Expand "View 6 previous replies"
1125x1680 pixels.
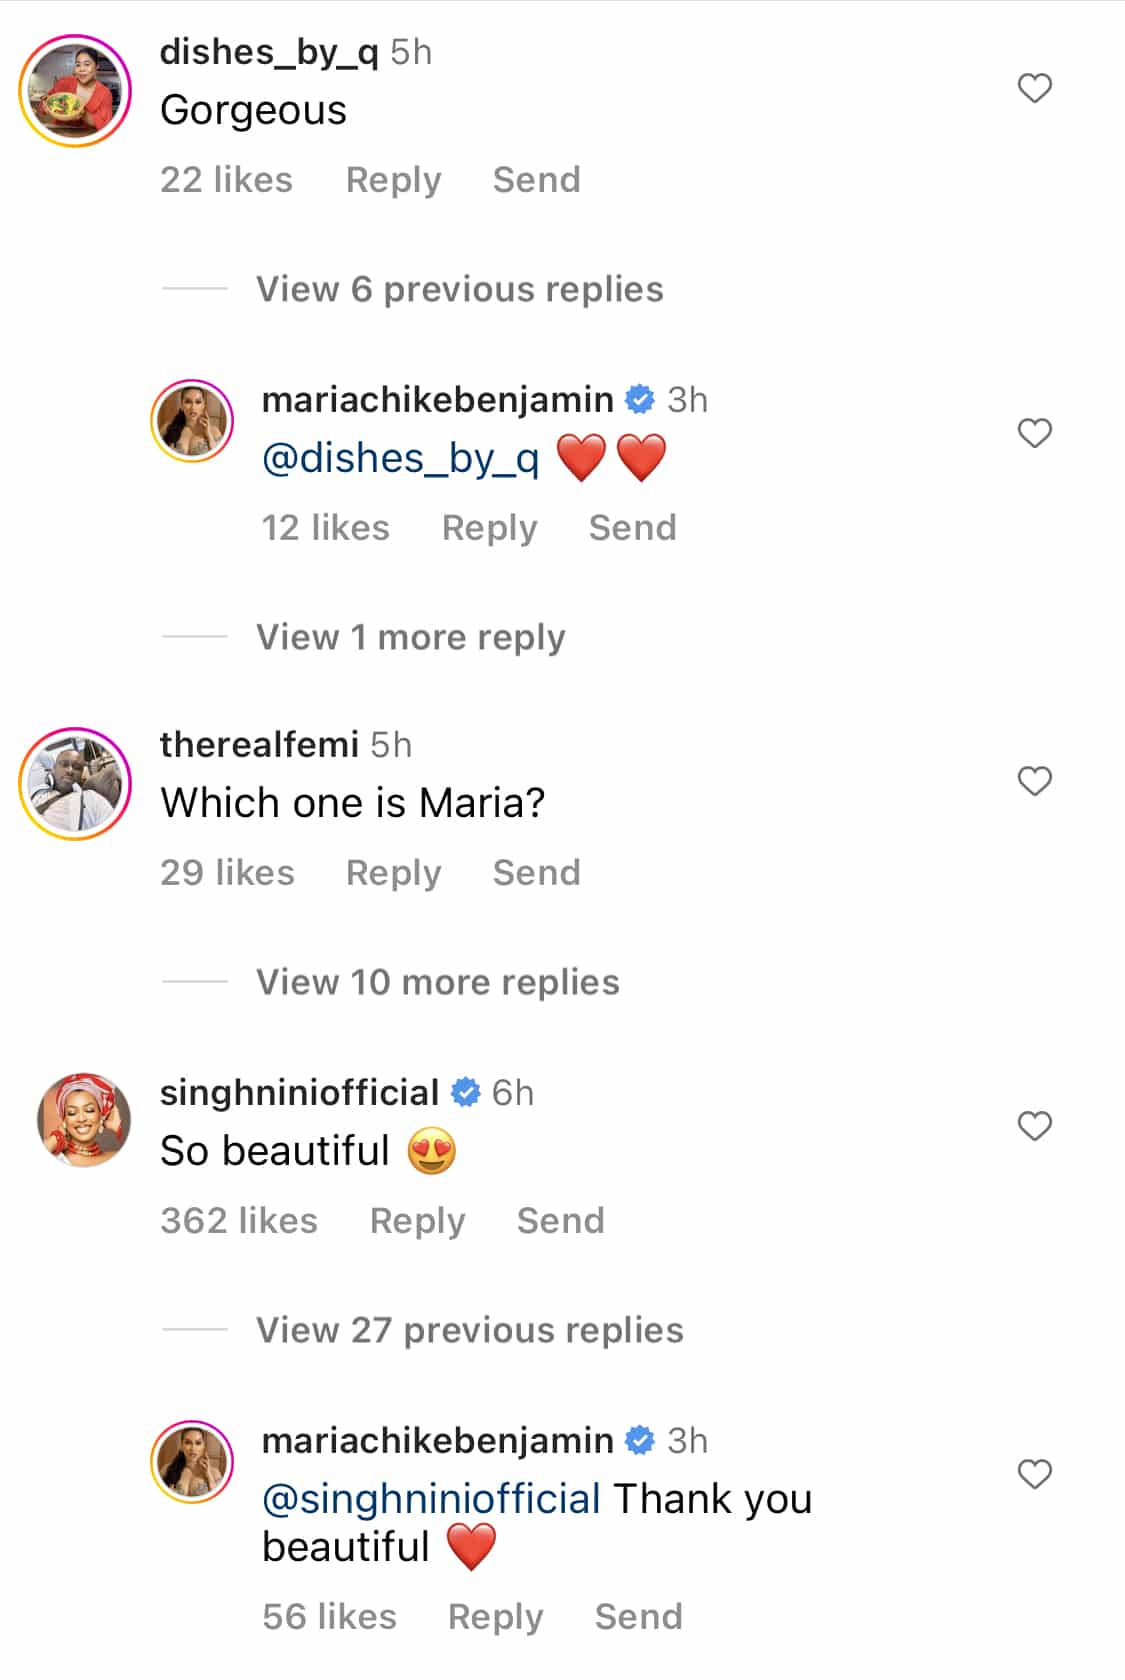[x=459, y=289]
